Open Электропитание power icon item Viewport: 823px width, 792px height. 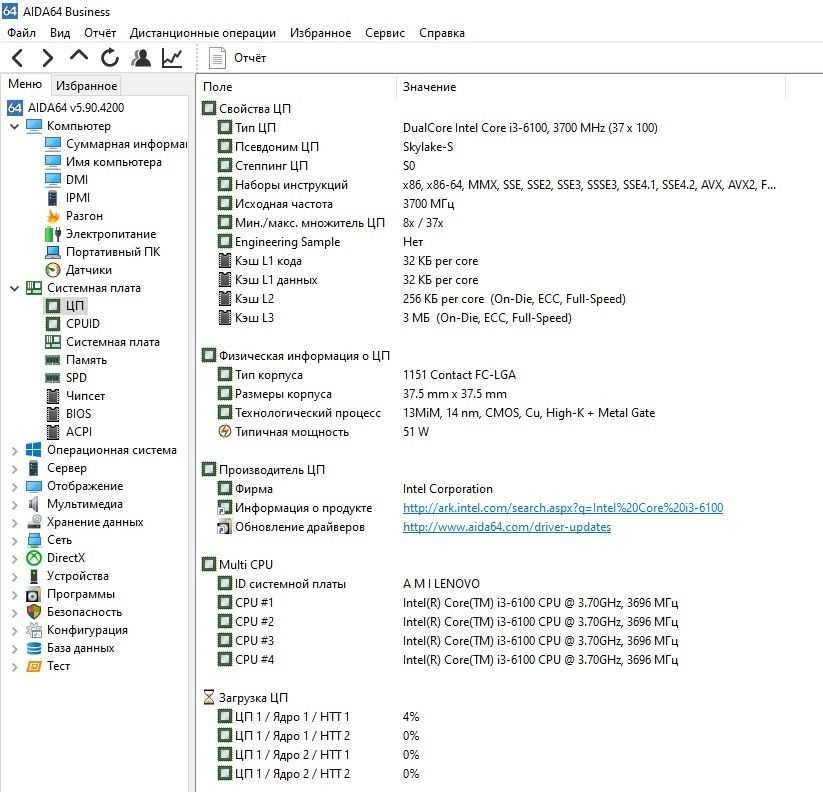coord(101,234)
